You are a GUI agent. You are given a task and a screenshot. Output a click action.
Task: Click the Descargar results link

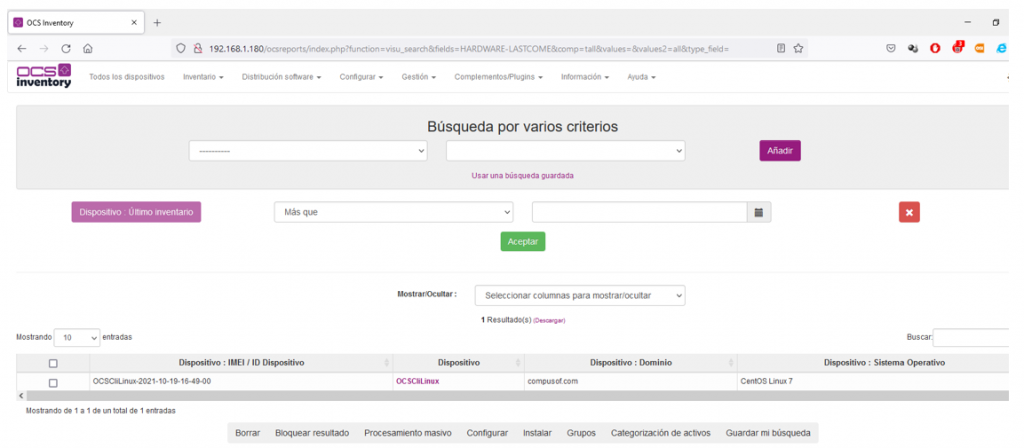549,321
